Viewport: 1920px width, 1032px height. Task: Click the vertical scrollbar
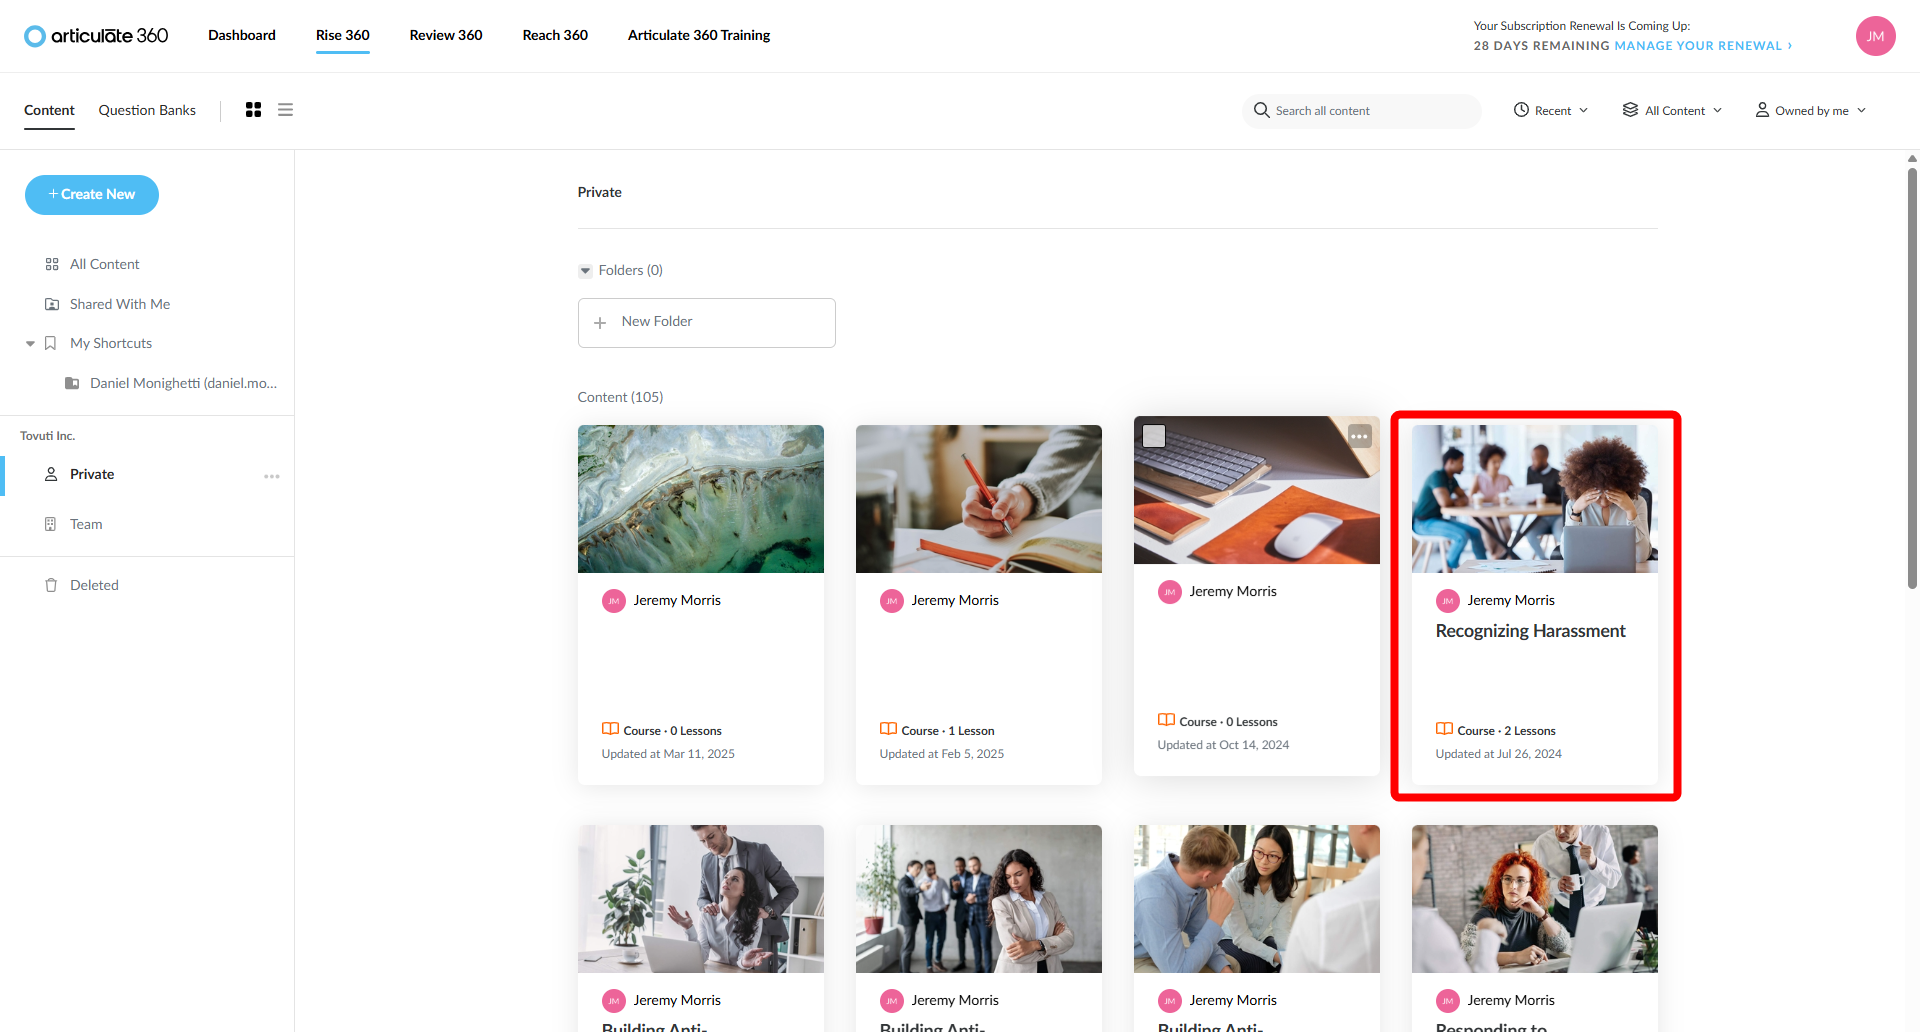1912,378
